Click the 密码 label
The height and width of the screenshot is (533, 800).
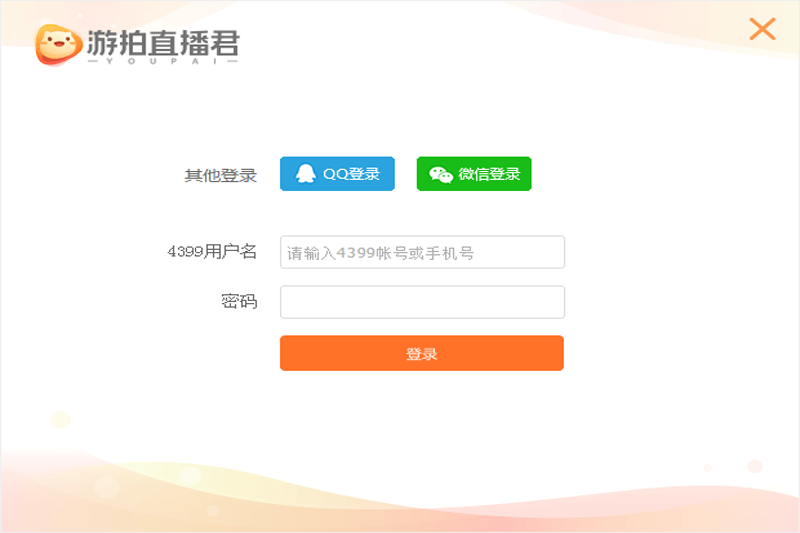[x=239, y=301]
